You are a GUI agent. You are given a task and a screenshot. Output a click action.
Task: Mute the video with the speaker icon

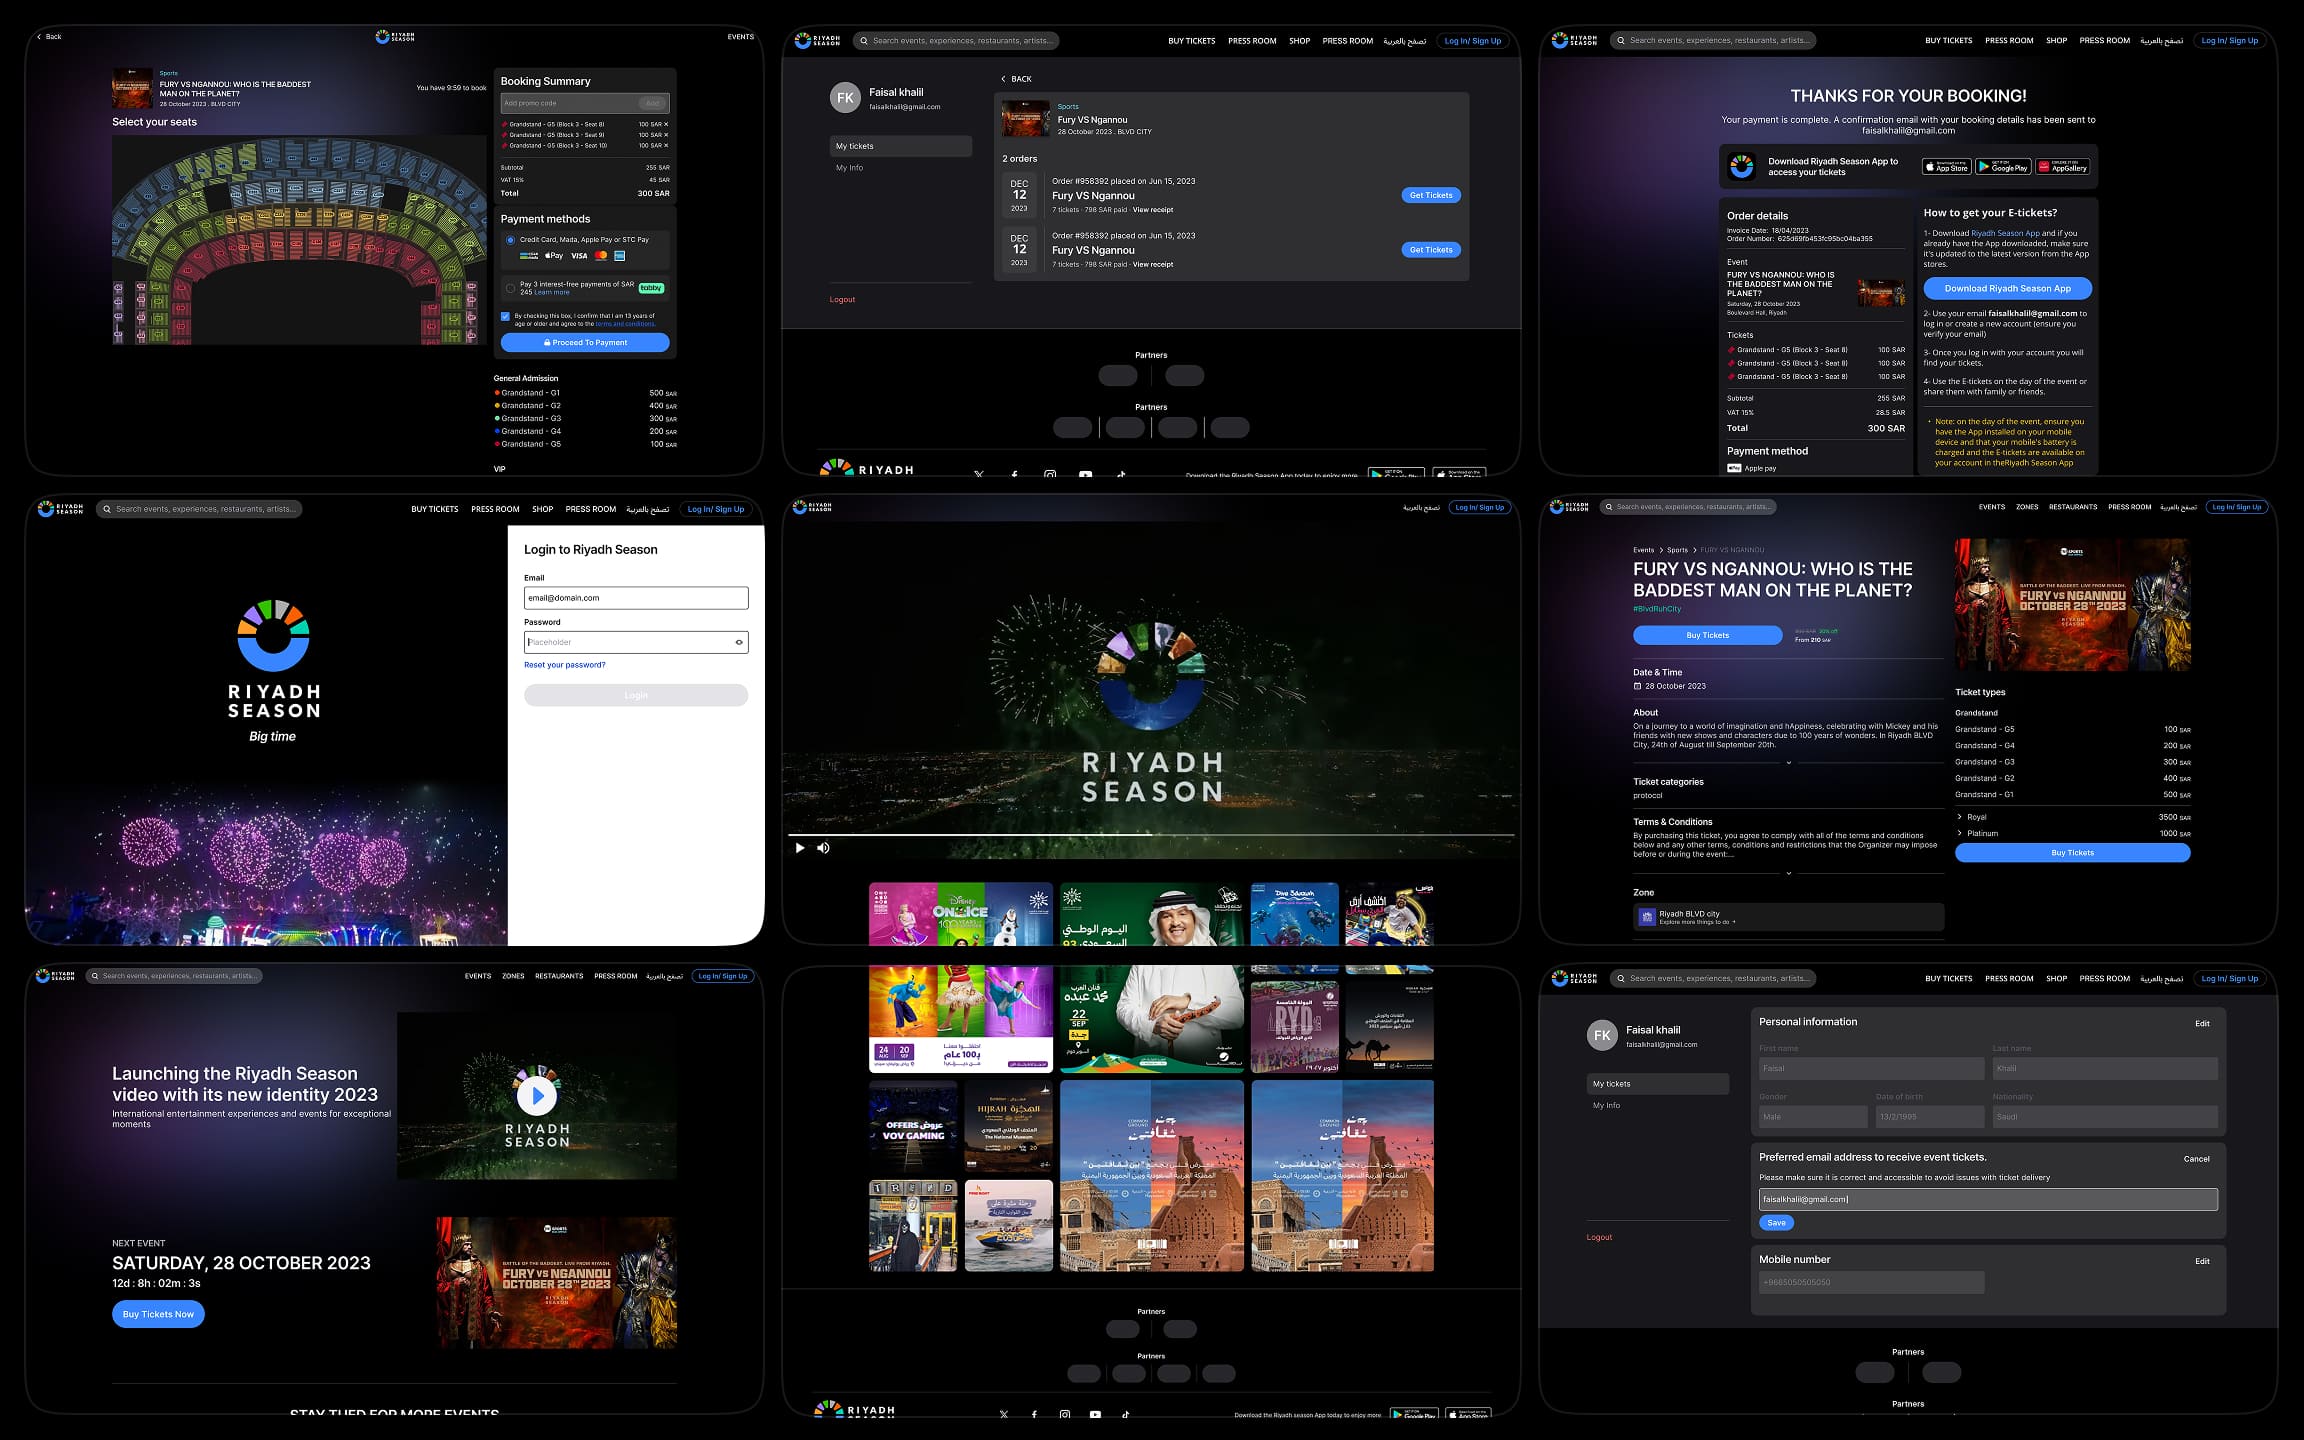click(x=823, y=848)
